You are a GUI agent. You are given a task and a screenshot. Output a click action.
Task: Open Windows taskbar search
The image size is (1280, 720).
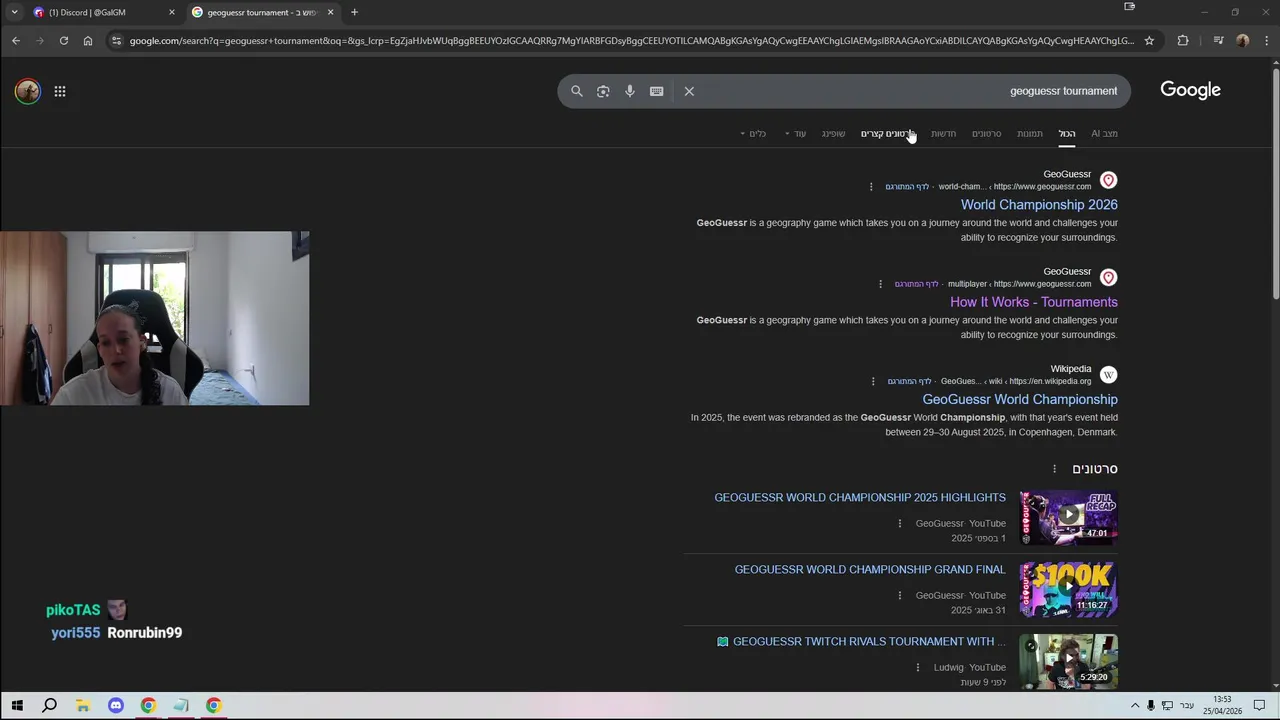click(x=49, y=705)
